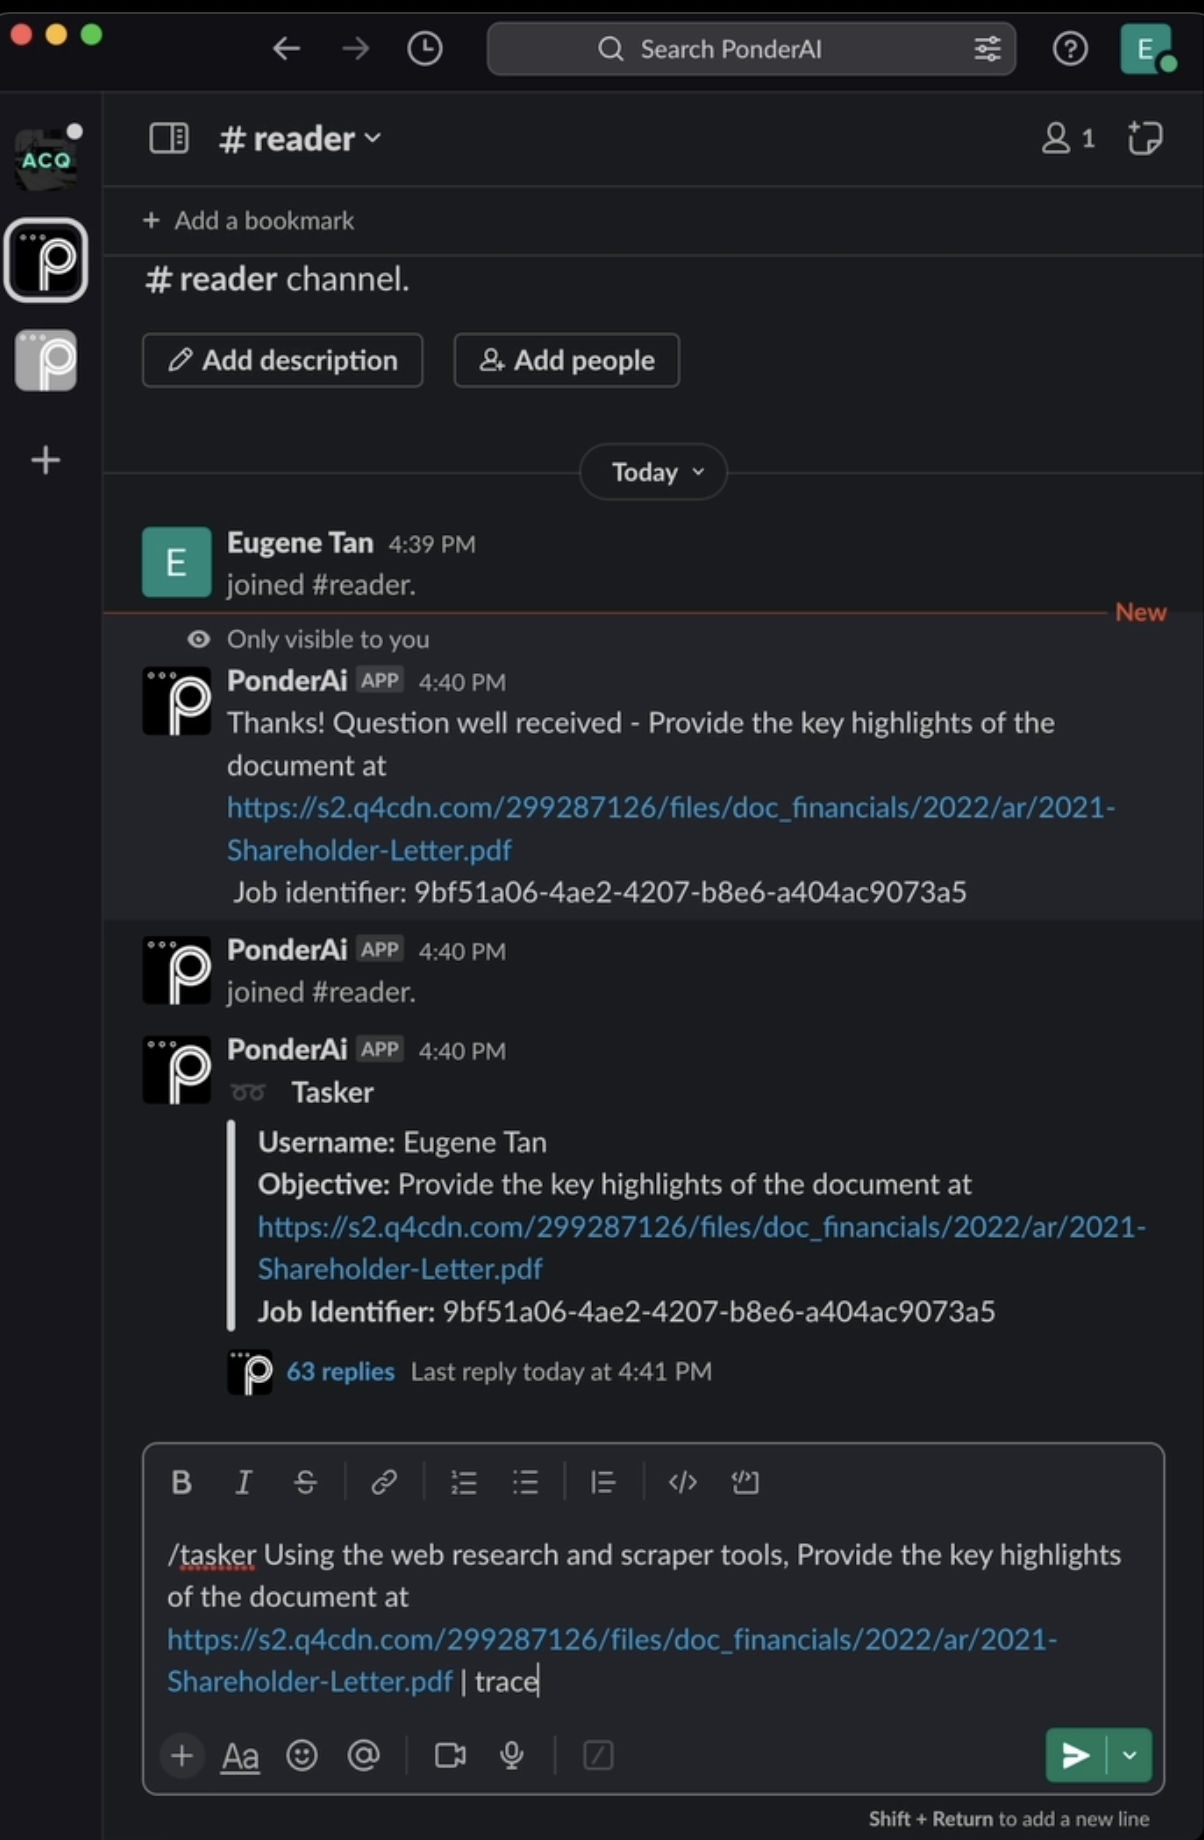Open send options dropdown arrow

(x=1130, y=1755)
